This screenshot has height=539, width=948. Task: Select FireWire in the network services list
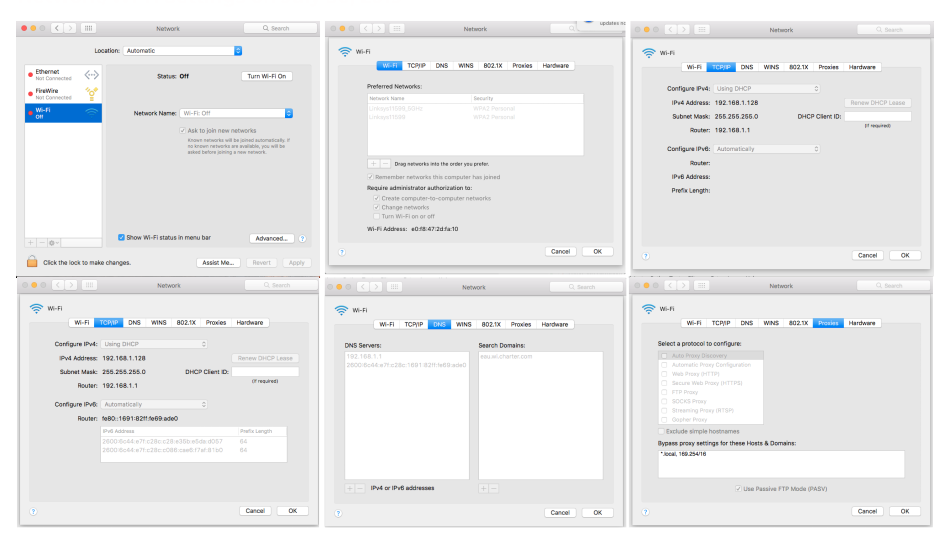tap(52, 93)
